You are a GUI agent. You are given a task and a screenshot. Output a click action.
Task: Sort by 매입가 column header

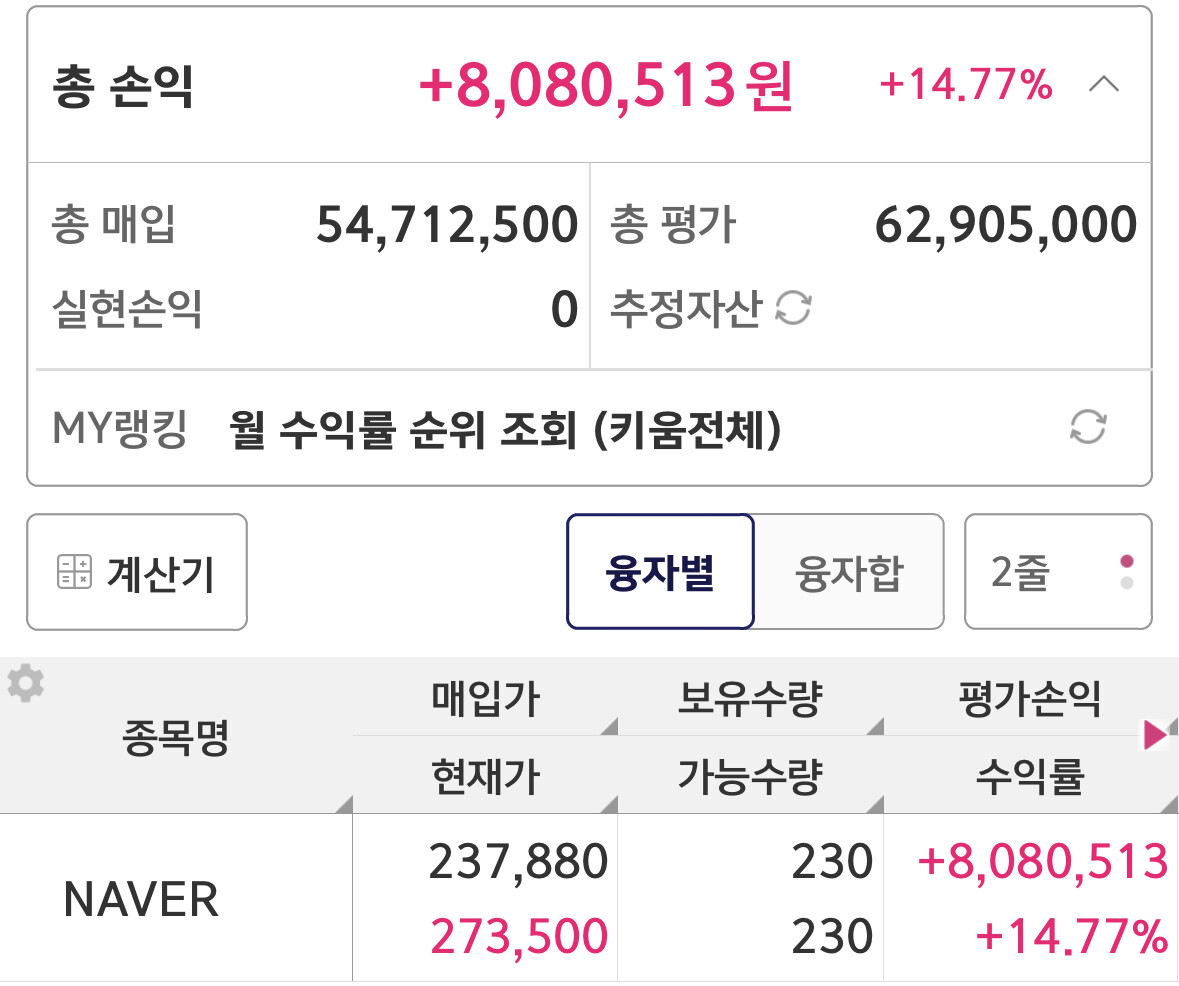[x=485, y=697]
